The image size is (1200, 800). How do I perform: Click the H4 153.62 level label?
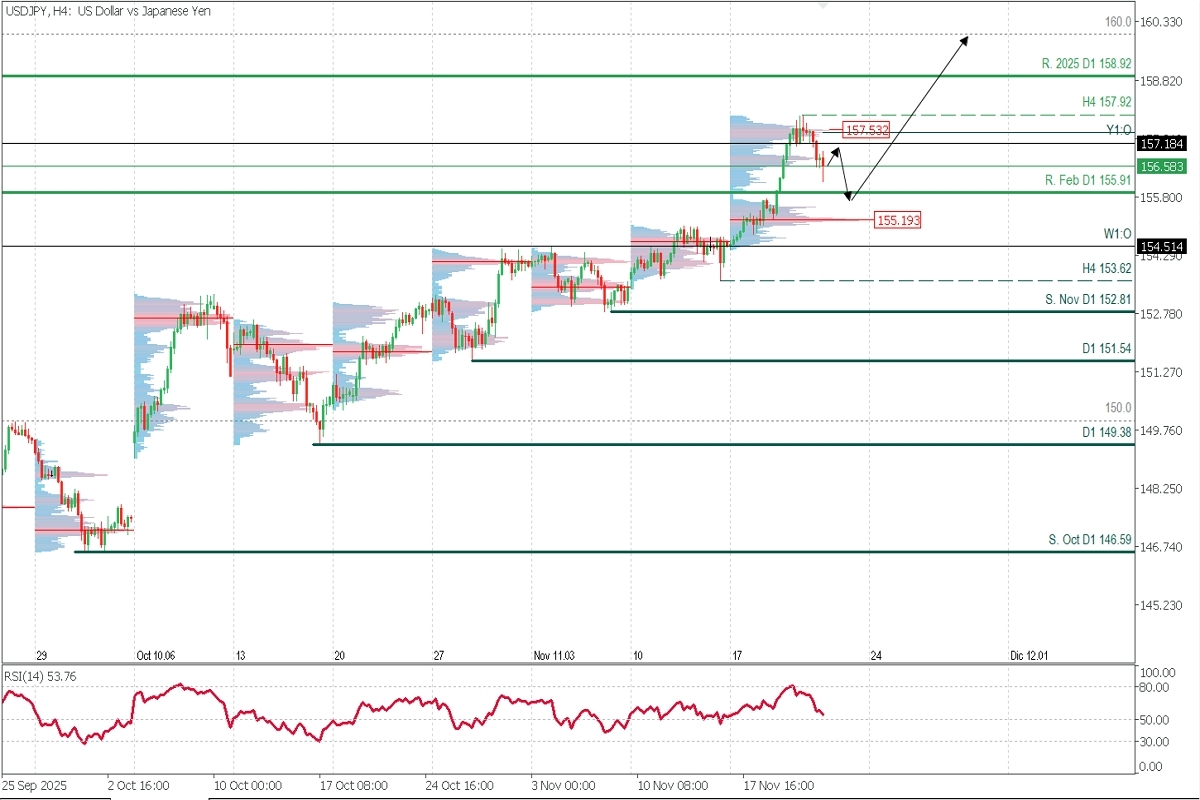1106,269
